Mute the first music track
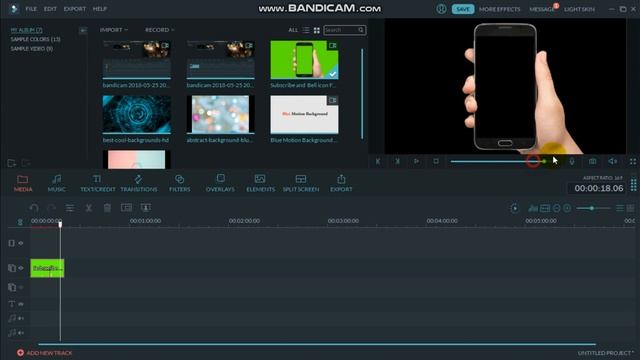 (x=21, y=318)
